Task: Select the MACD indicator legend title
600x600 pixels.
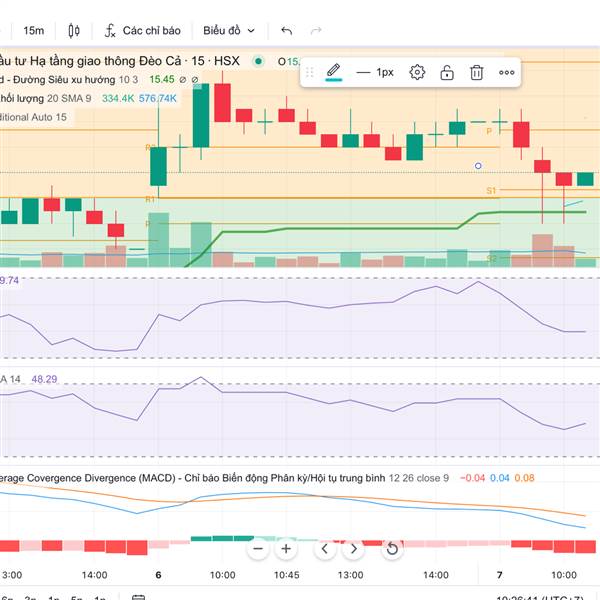Action: [x=192, y=478]
